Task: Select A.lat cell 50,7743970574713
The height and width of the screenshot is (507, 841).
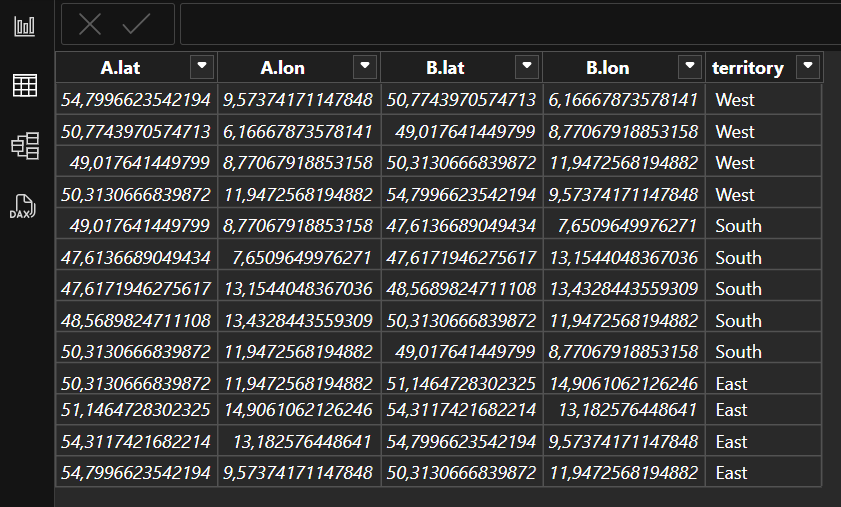Action: tap(137, 131)
